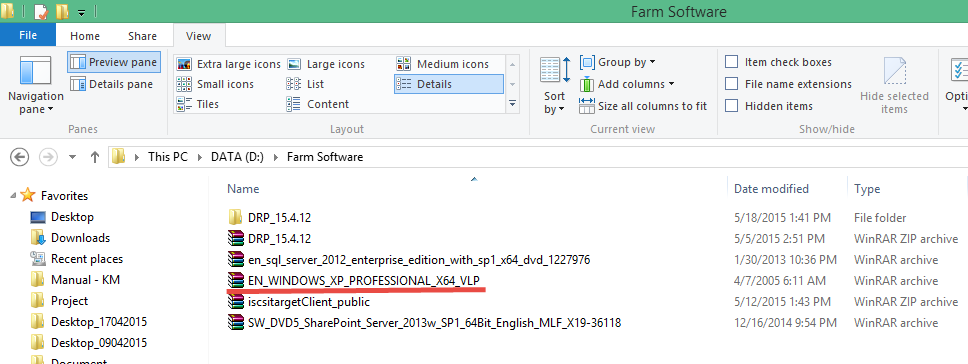
Task: Collapse the Favorites tree node
Action: (13, 196)
